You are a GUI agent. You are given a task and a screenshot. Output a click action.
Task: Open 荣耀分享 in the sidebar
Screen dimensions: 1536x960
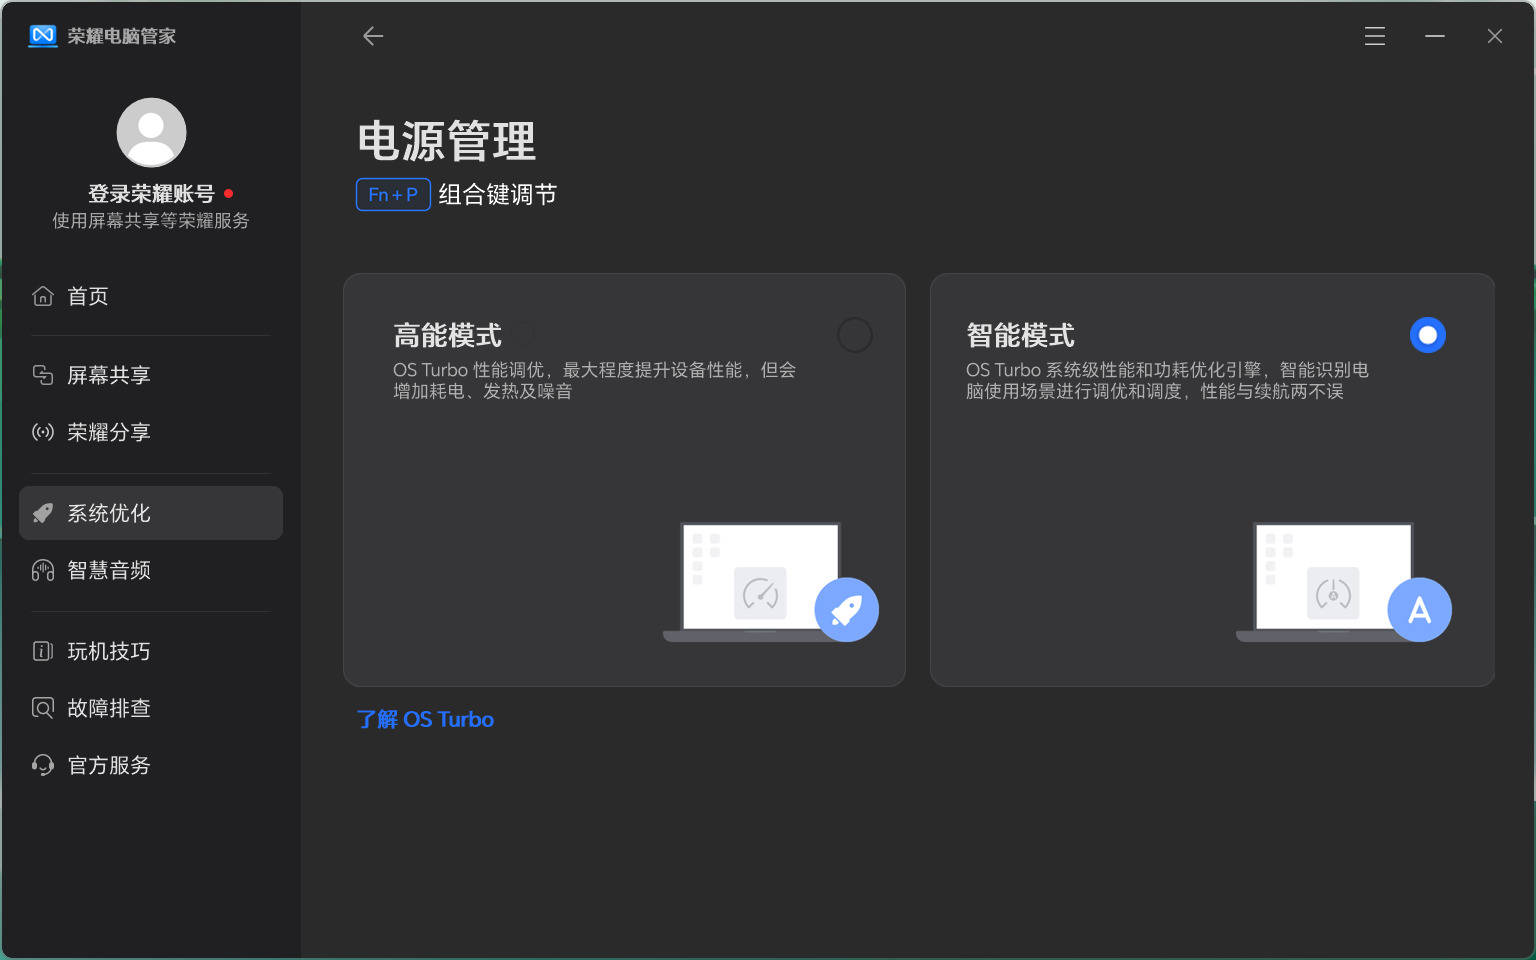[x=151, y=432]
